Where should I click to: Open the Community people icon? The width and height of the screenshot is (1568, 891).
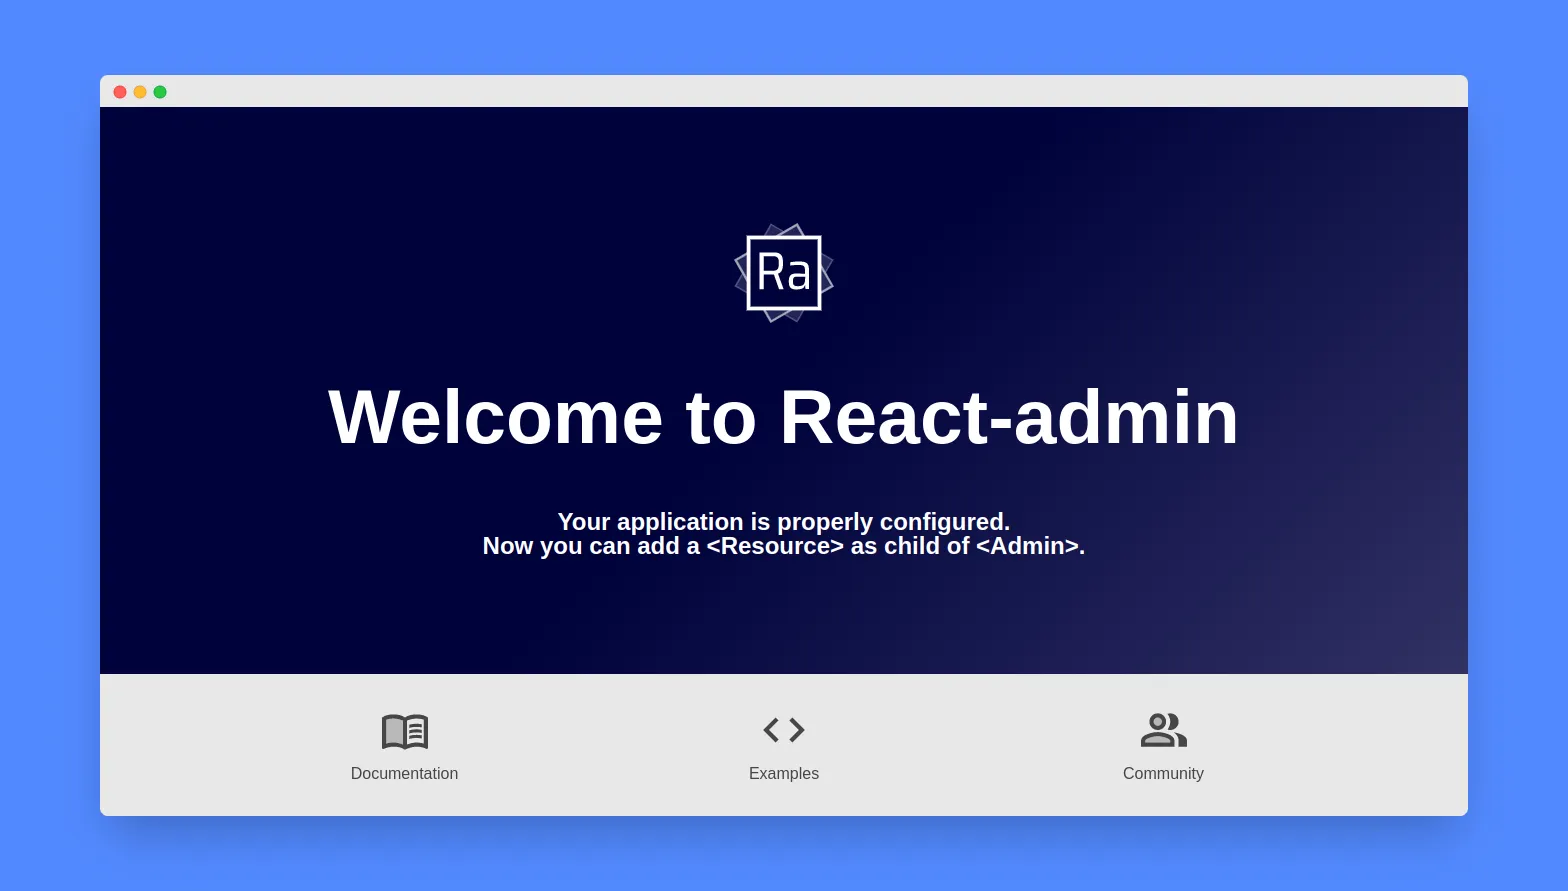1163,730
